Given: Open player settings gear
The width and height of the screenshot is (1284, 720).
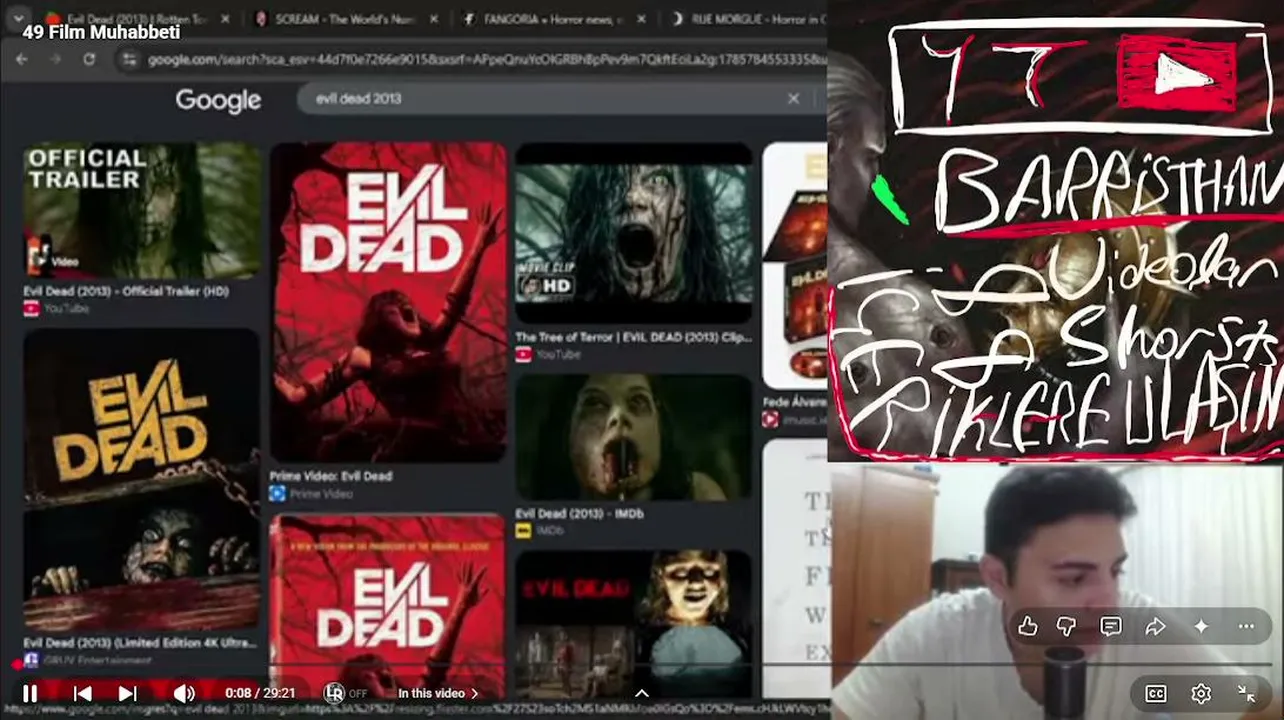Looking at the screenshot, I should (1201, 693).
